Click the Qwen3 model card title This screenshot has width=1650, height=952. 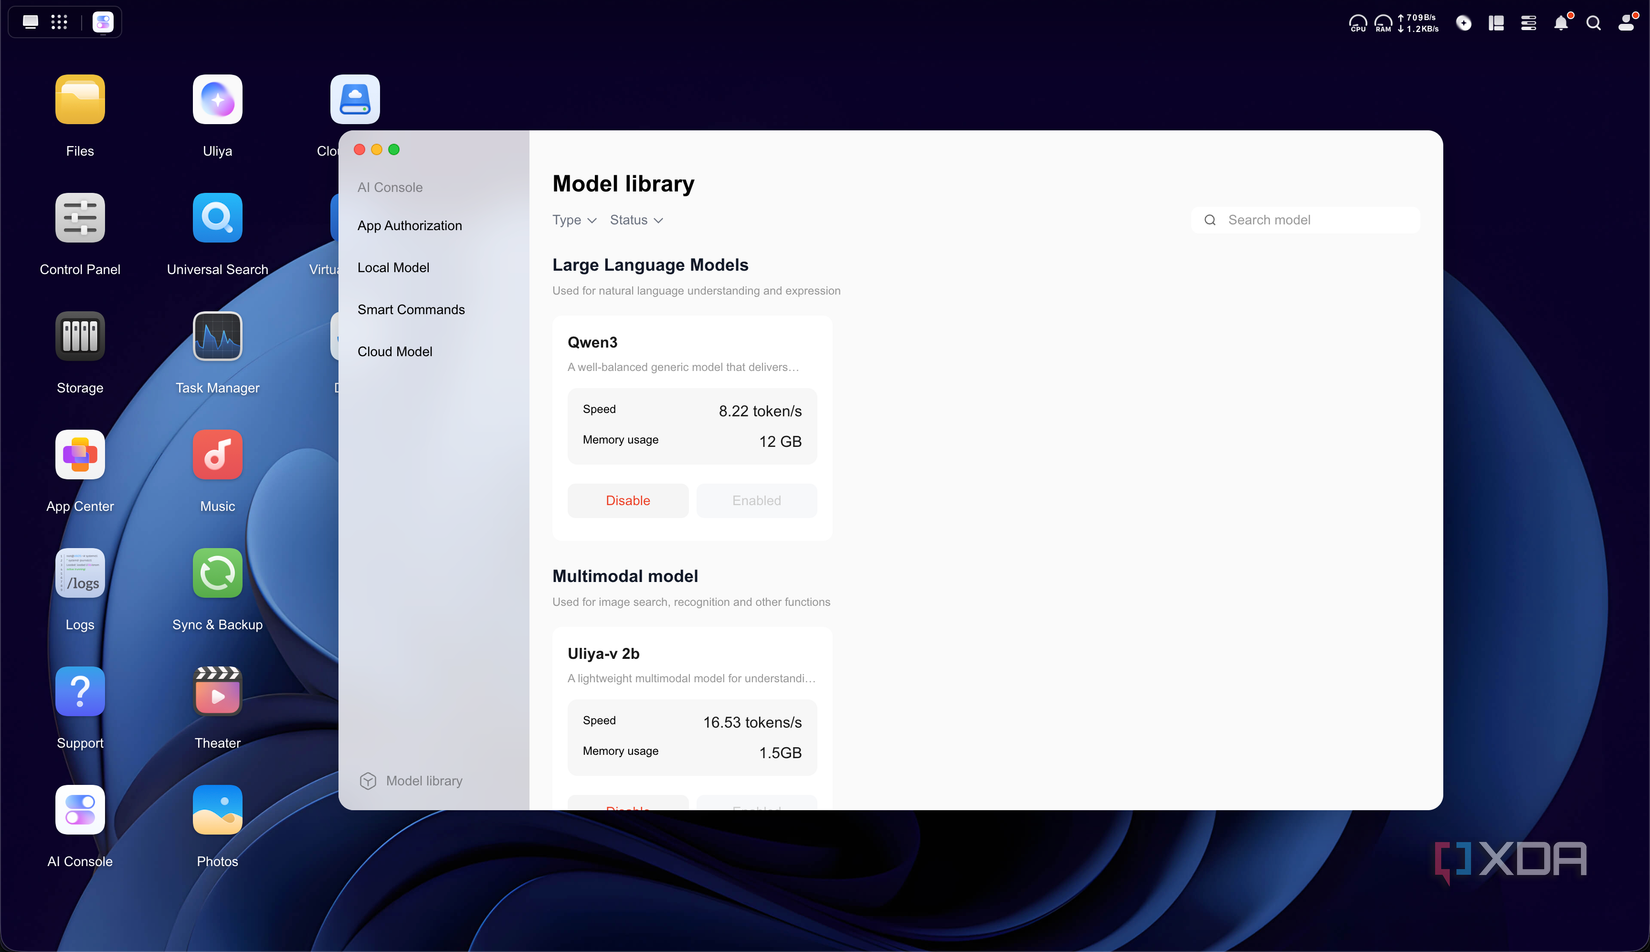pyautogui.click(x=593, y=343)
